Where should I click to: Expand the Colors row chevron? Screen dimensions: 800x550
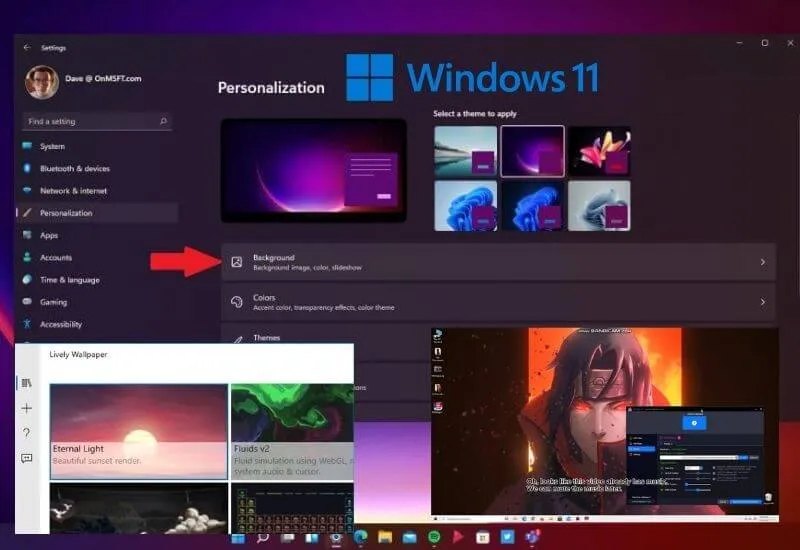[763, 302]
